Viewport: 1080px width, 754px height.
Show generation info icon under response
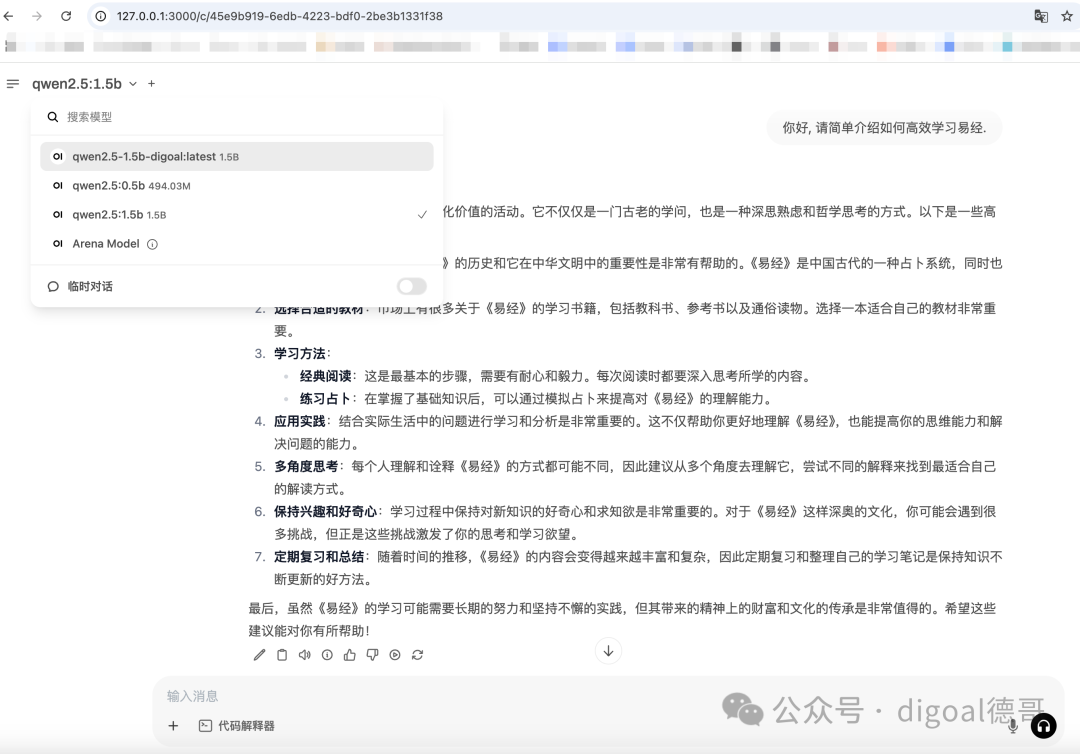327,655
